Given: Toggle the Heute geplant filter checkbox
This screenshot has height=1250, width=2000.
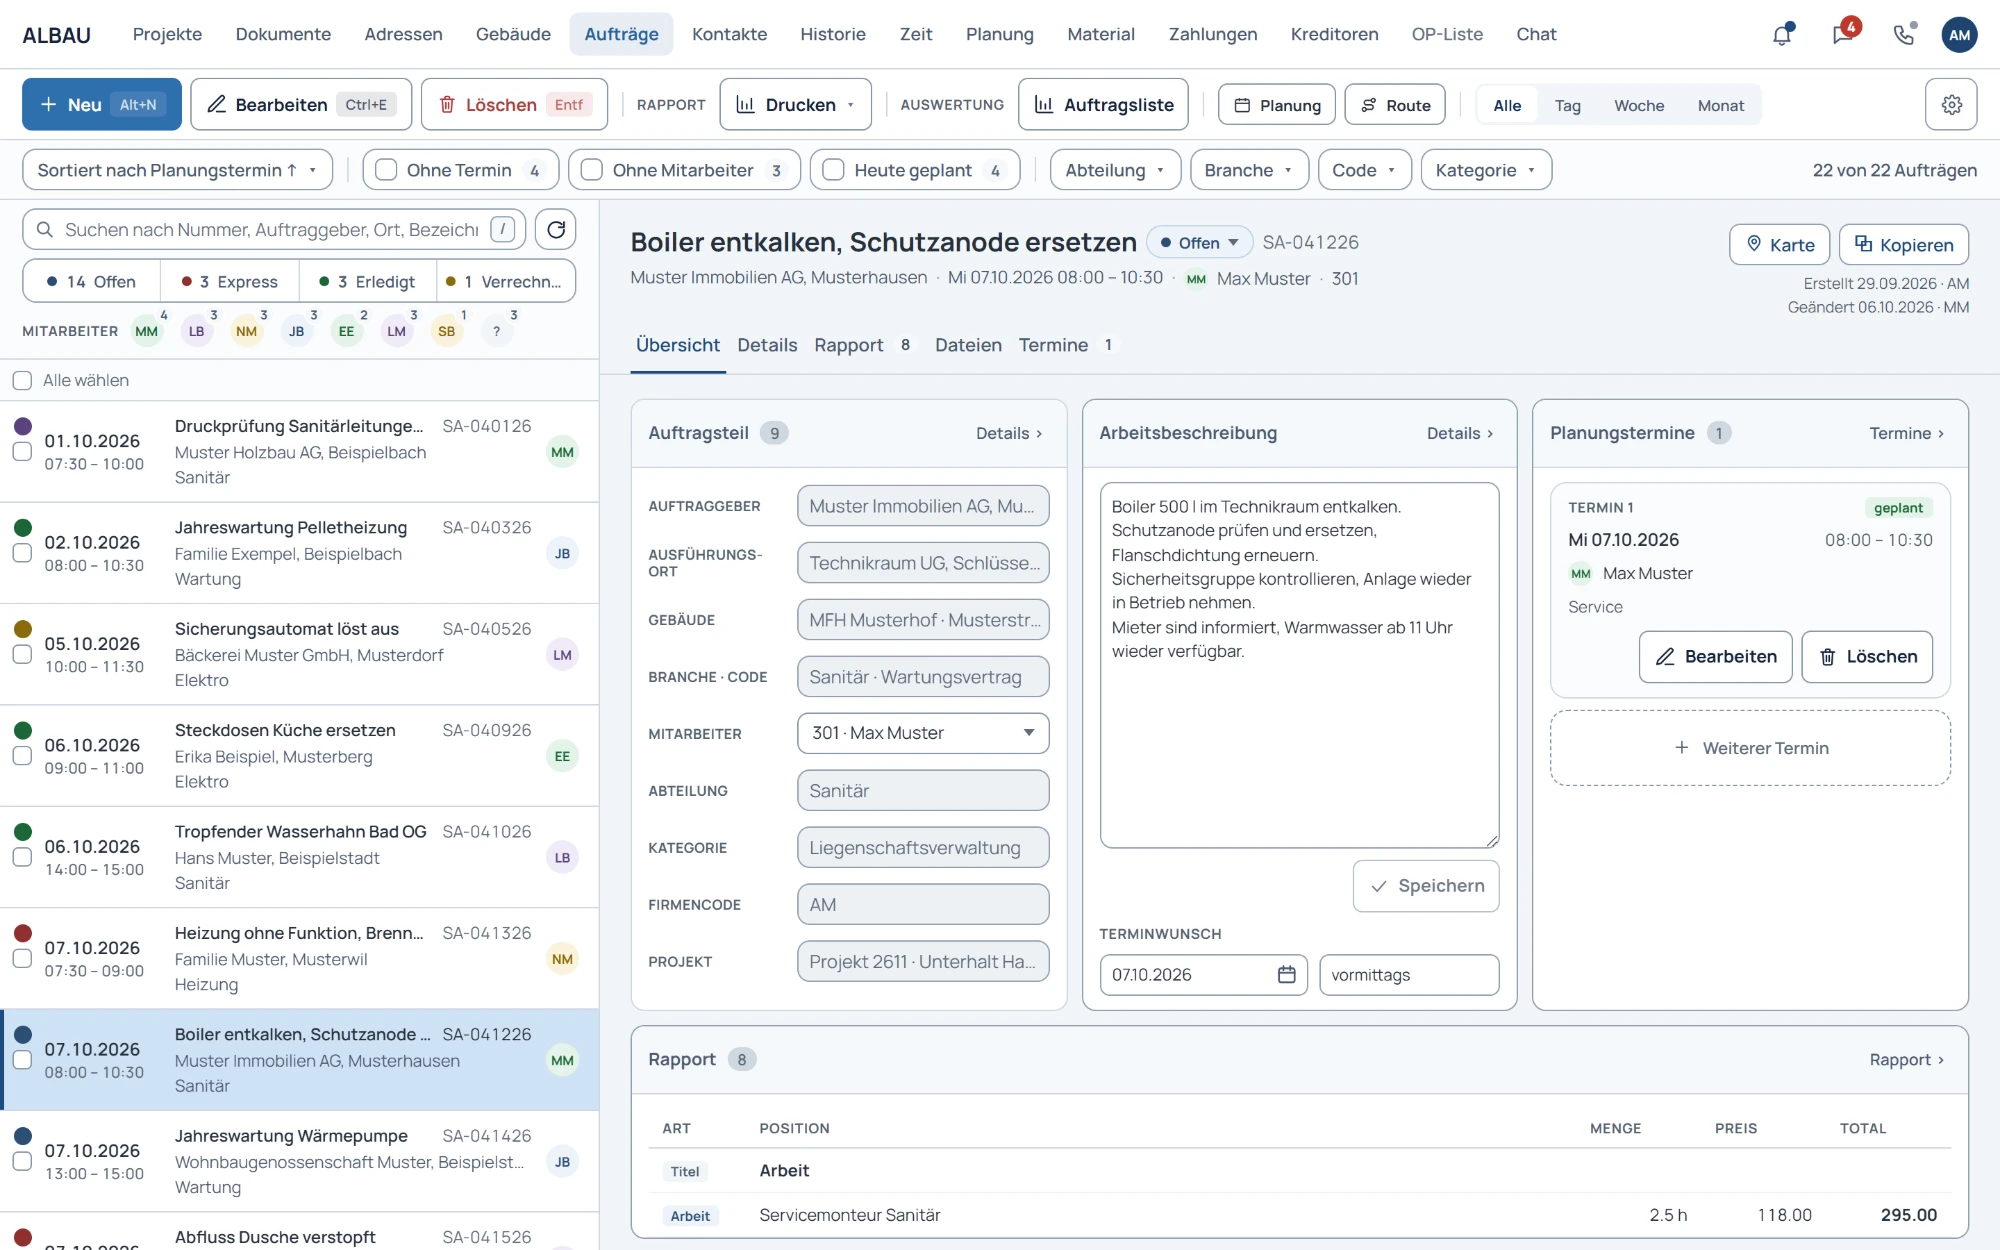Looking at the screenshot, I should tap(833, 170).
